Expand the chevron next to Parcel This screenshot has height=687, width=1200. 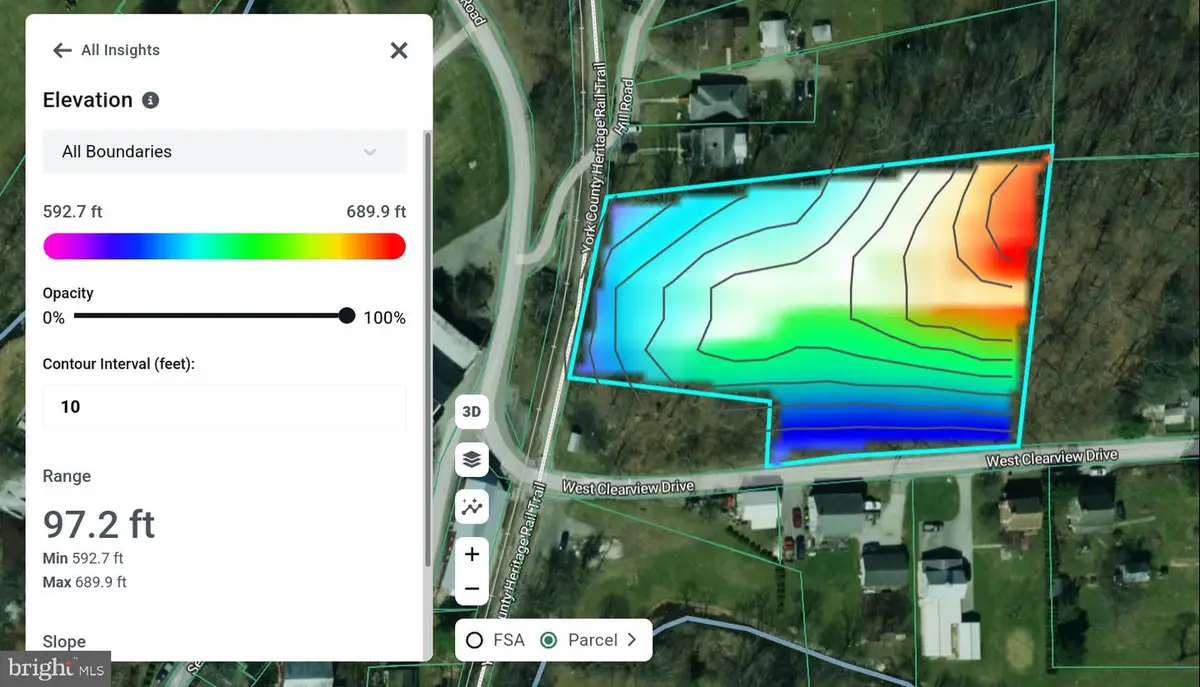[x=632, y=640]
